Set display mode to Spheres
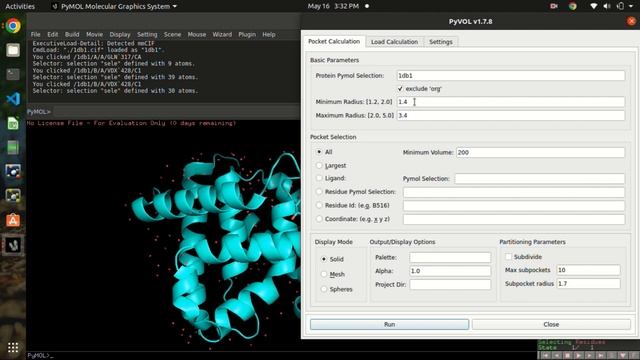Screen dimensions: 640x360 tap(324, 289)
